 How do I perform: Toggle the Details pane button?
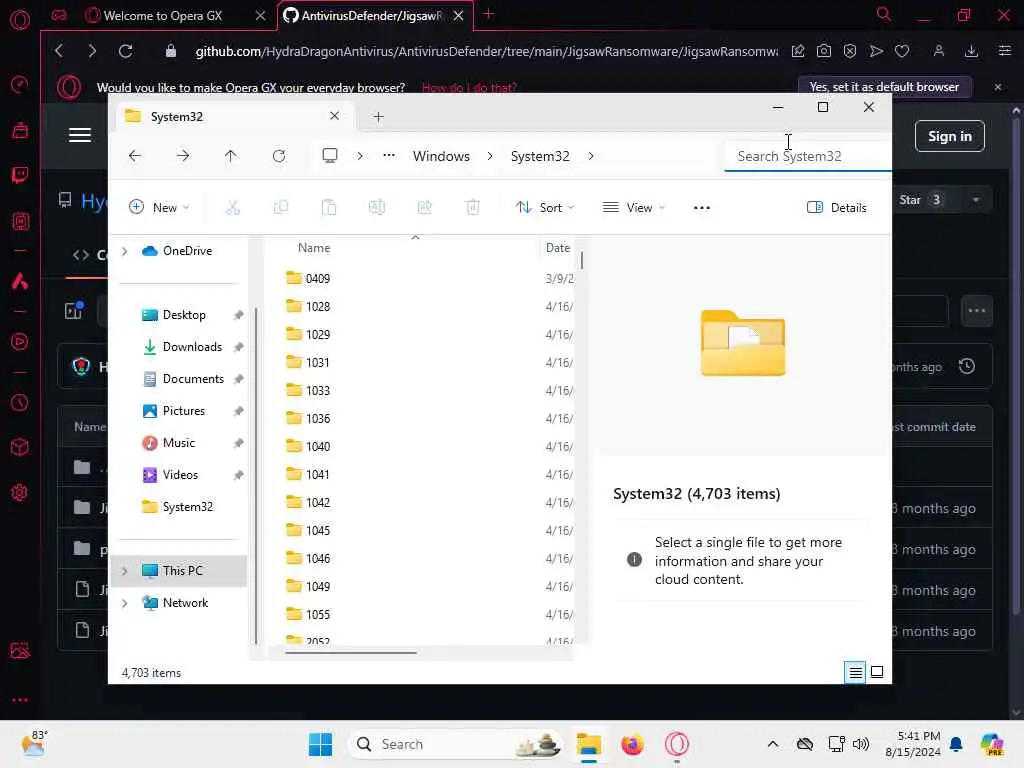(x=837, y=208)
